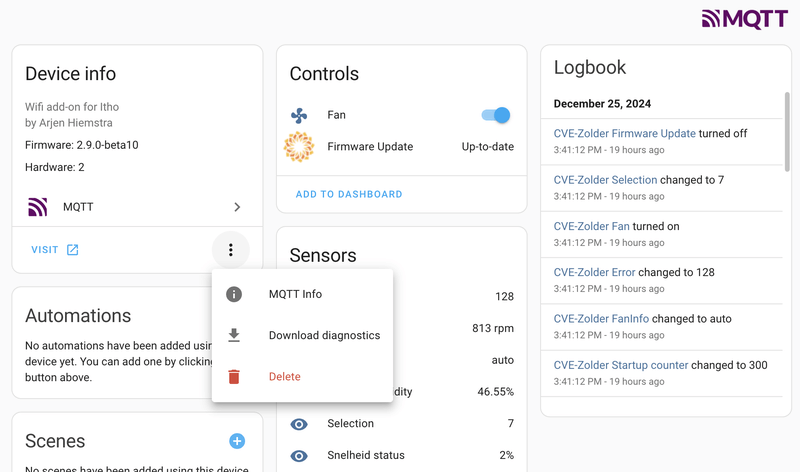Add a scene with the plus icon

[x=237, y=441]
